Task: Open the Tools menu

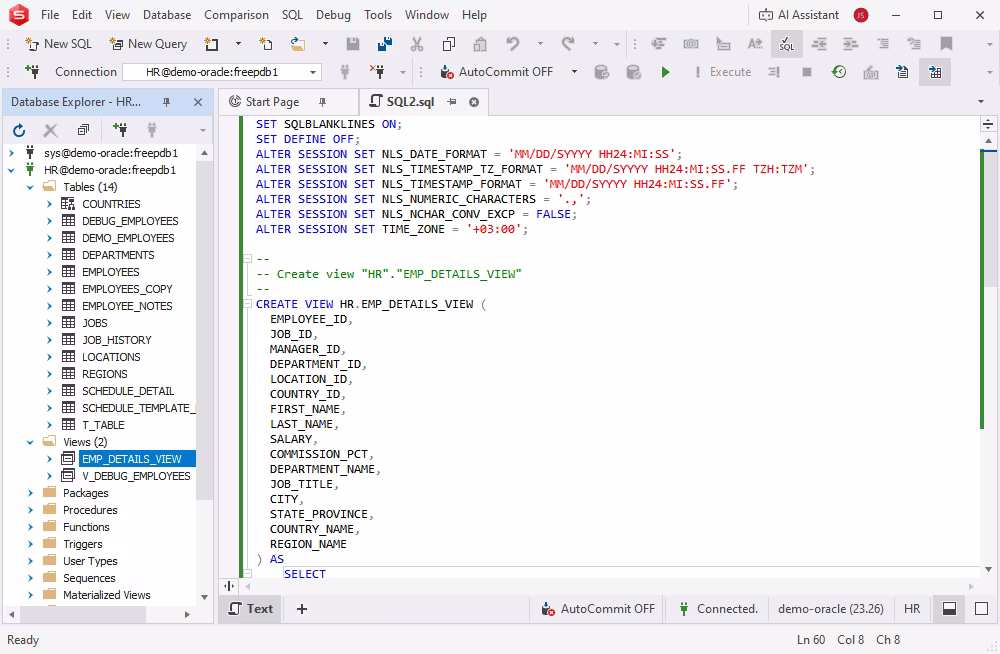Action: pos(378,15)
